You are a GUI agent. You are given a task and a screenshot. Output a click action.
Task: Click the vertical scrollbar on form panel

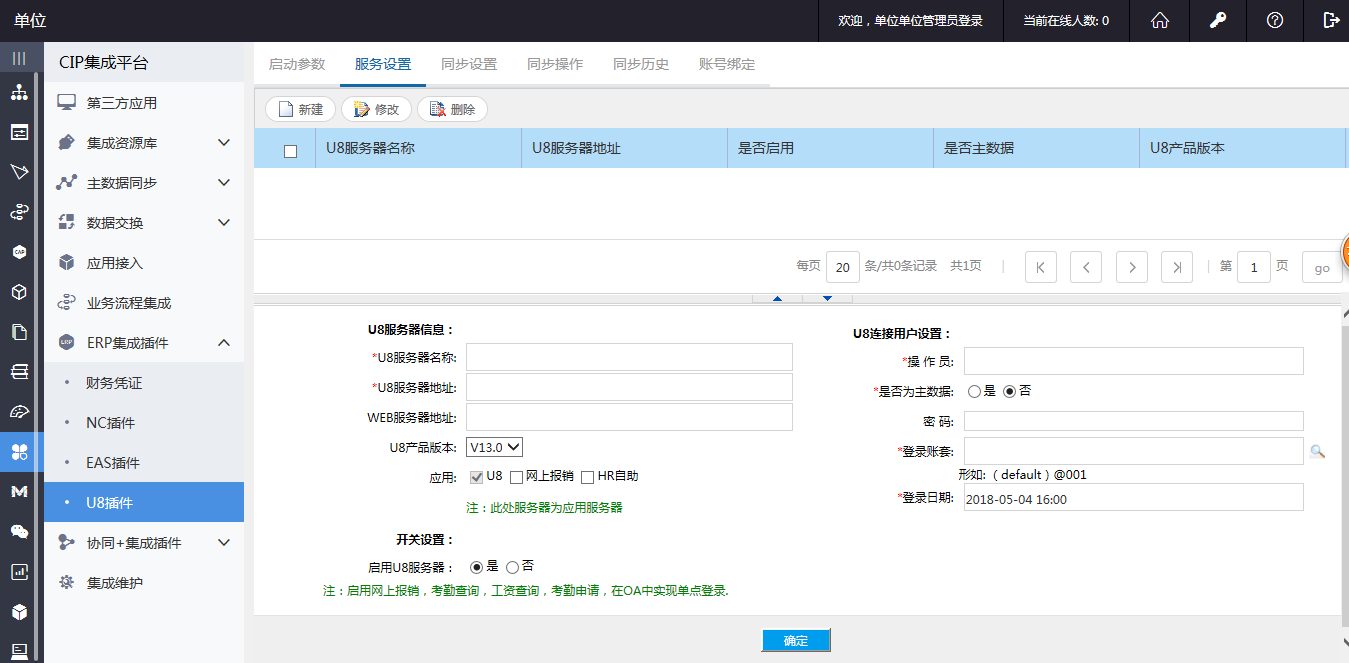(x=1342, y=470)
